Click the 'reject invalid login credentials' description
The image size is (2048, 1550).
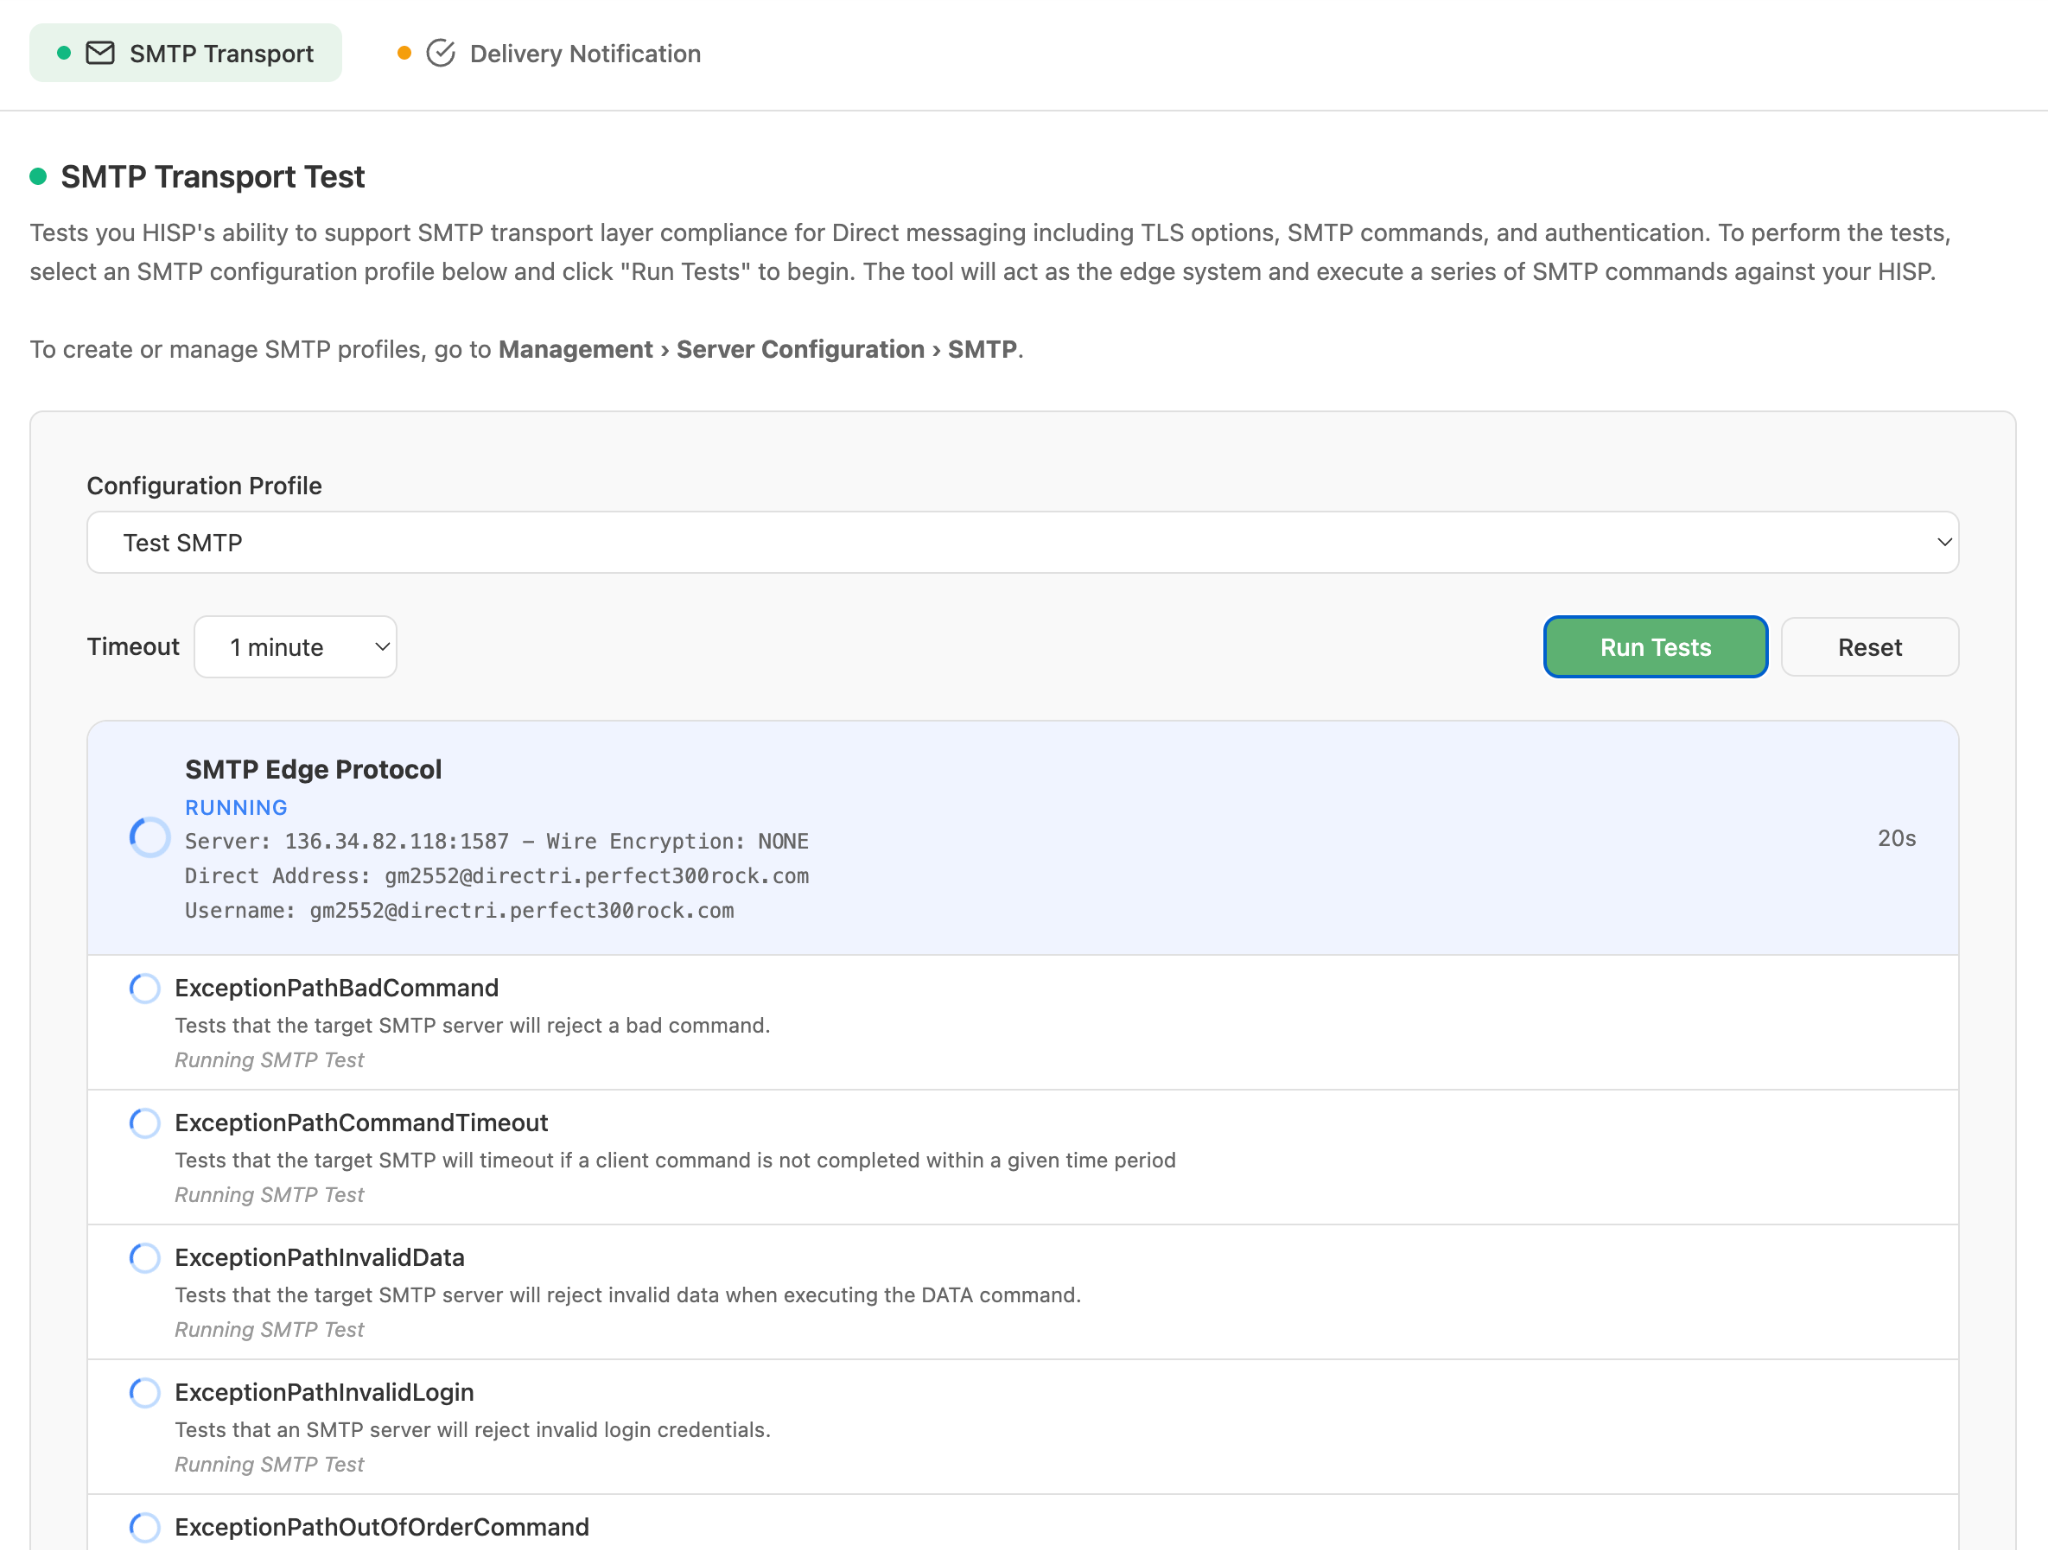coord(472,1430)
